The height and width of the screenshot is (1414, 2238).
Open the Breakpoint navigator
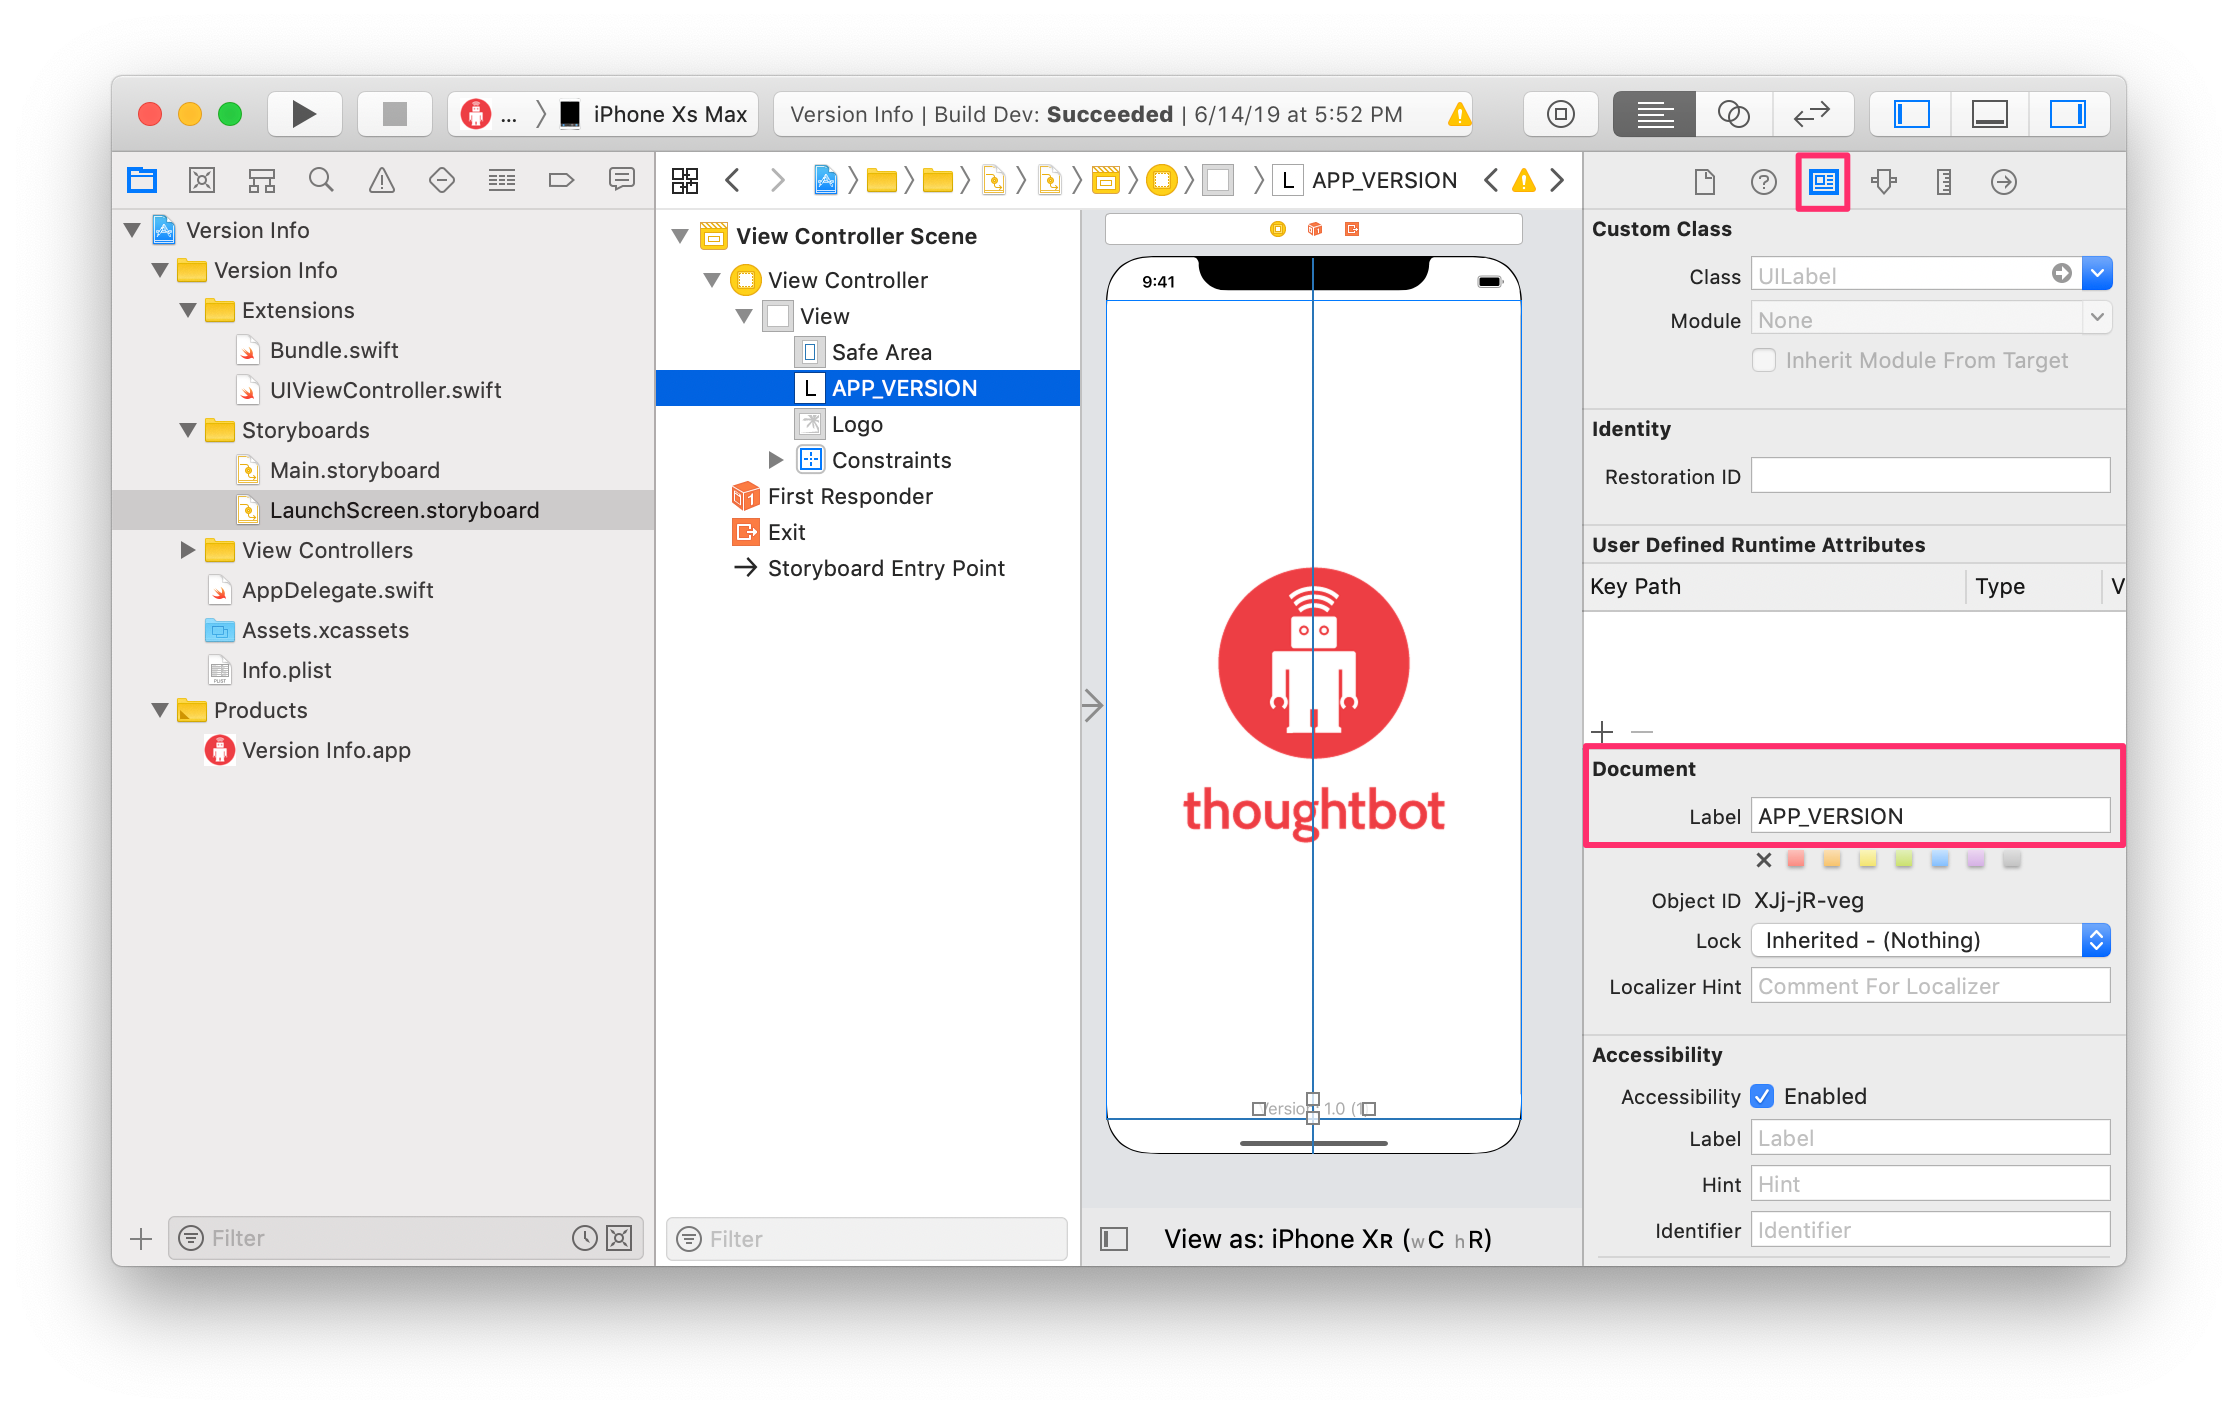coord(561,180)
